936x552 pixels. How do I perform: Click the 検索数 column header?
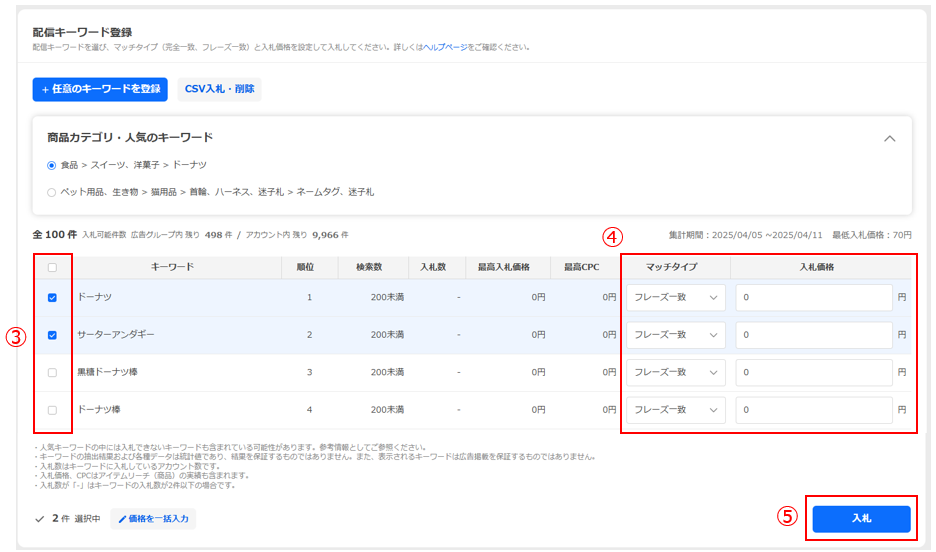(x=361, y=267)
